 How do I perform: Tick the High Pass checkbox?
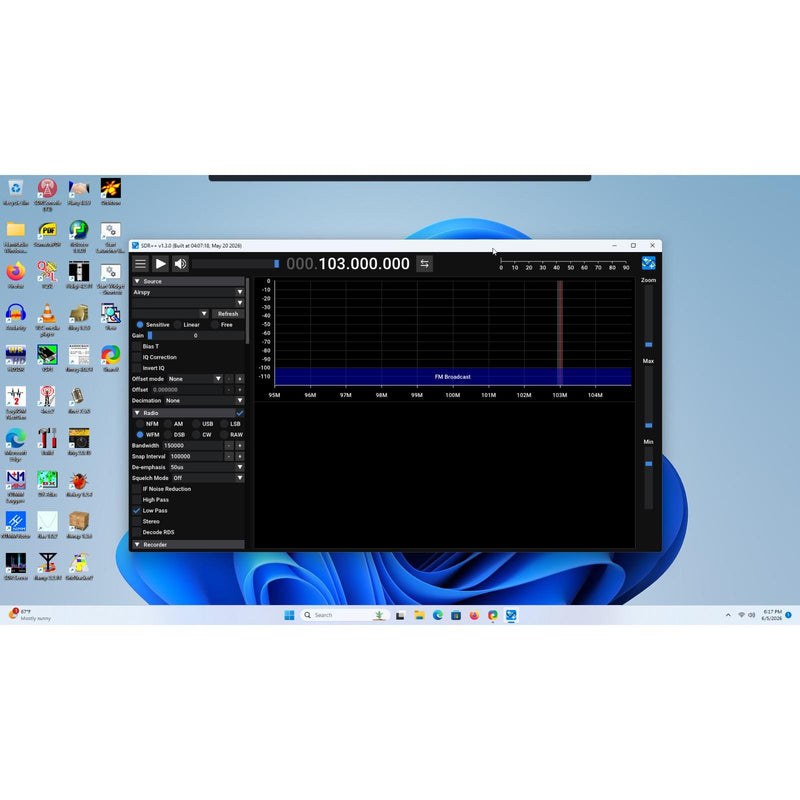click(137, 499)
